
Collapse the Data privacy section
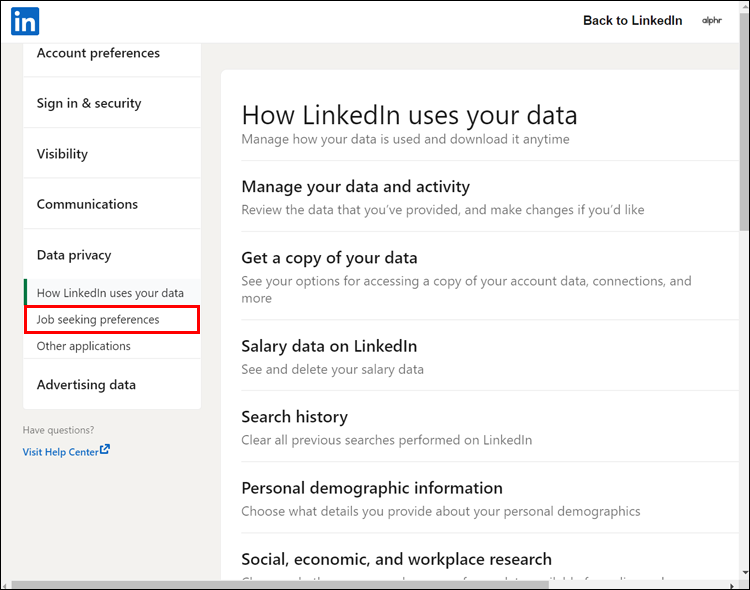pyautogui.click(x=74, y=255)
